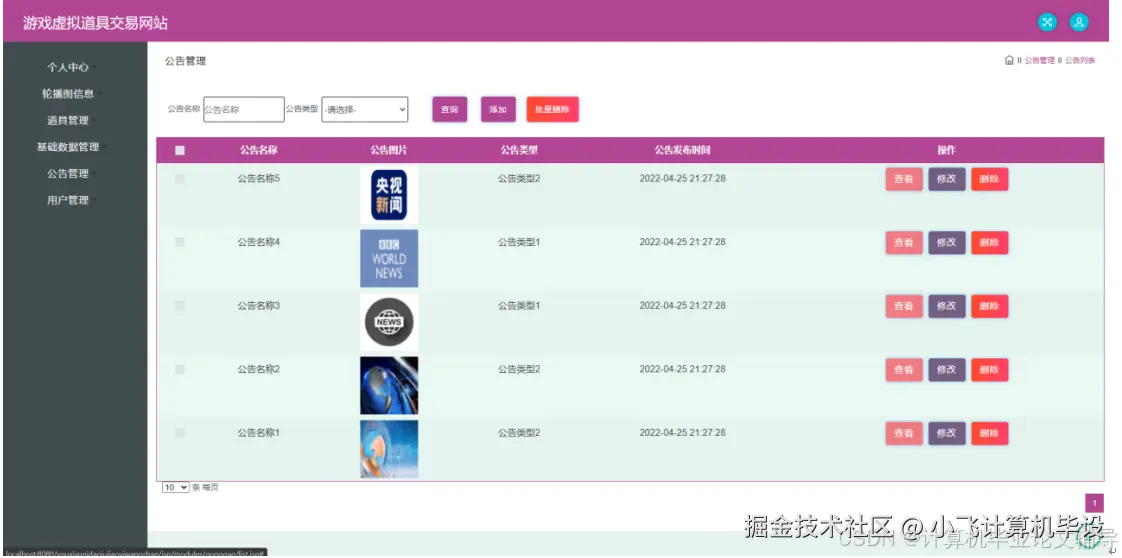Click the 公告名称4 name cell

coord(258,242)
